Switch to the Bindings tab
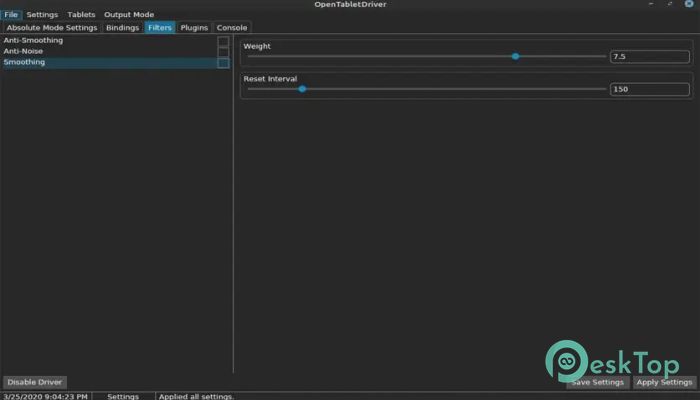 (122, 28)
